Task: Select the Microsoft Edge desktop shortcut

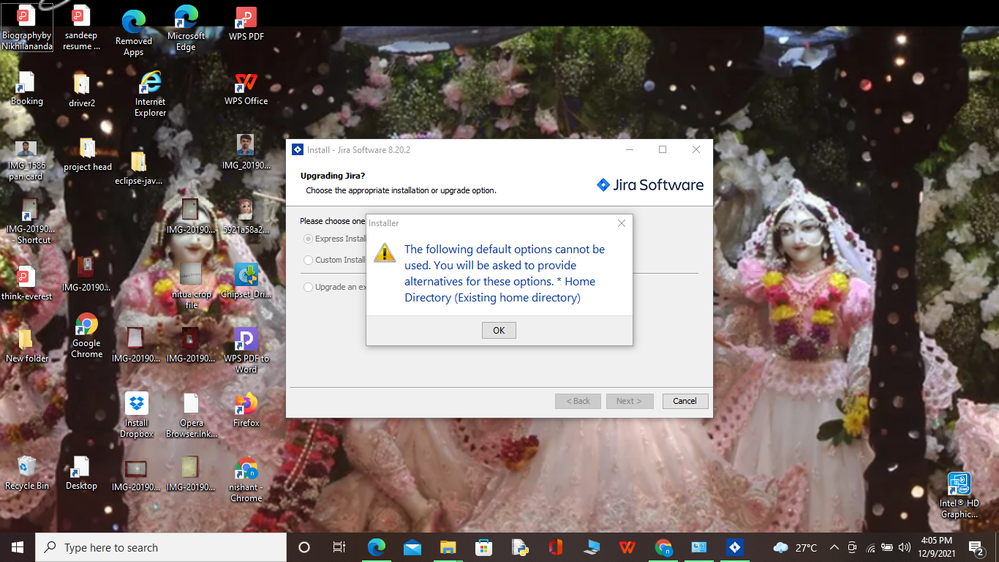Action: (185, 28)
